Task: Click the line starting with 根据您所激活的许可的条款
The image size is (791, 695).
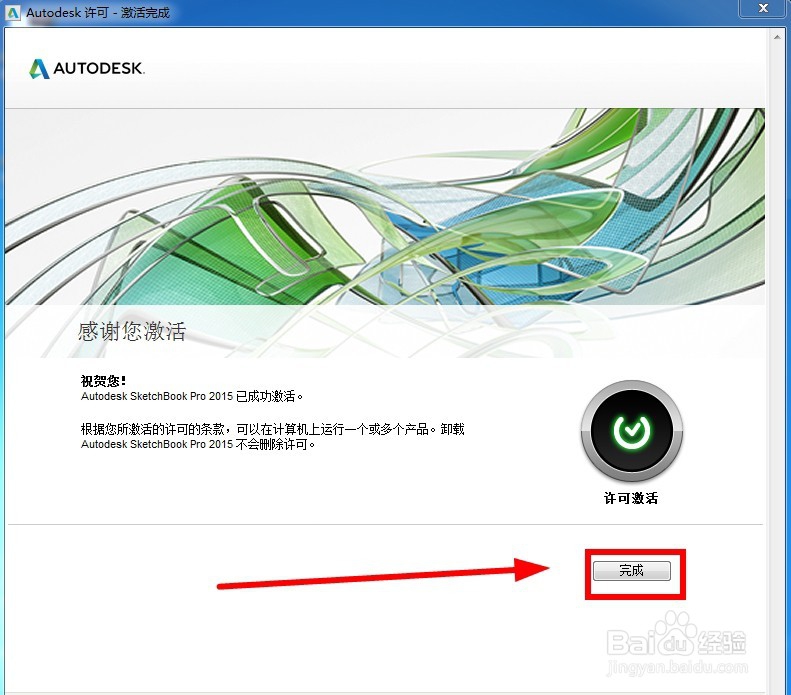Action: (272, 429)
